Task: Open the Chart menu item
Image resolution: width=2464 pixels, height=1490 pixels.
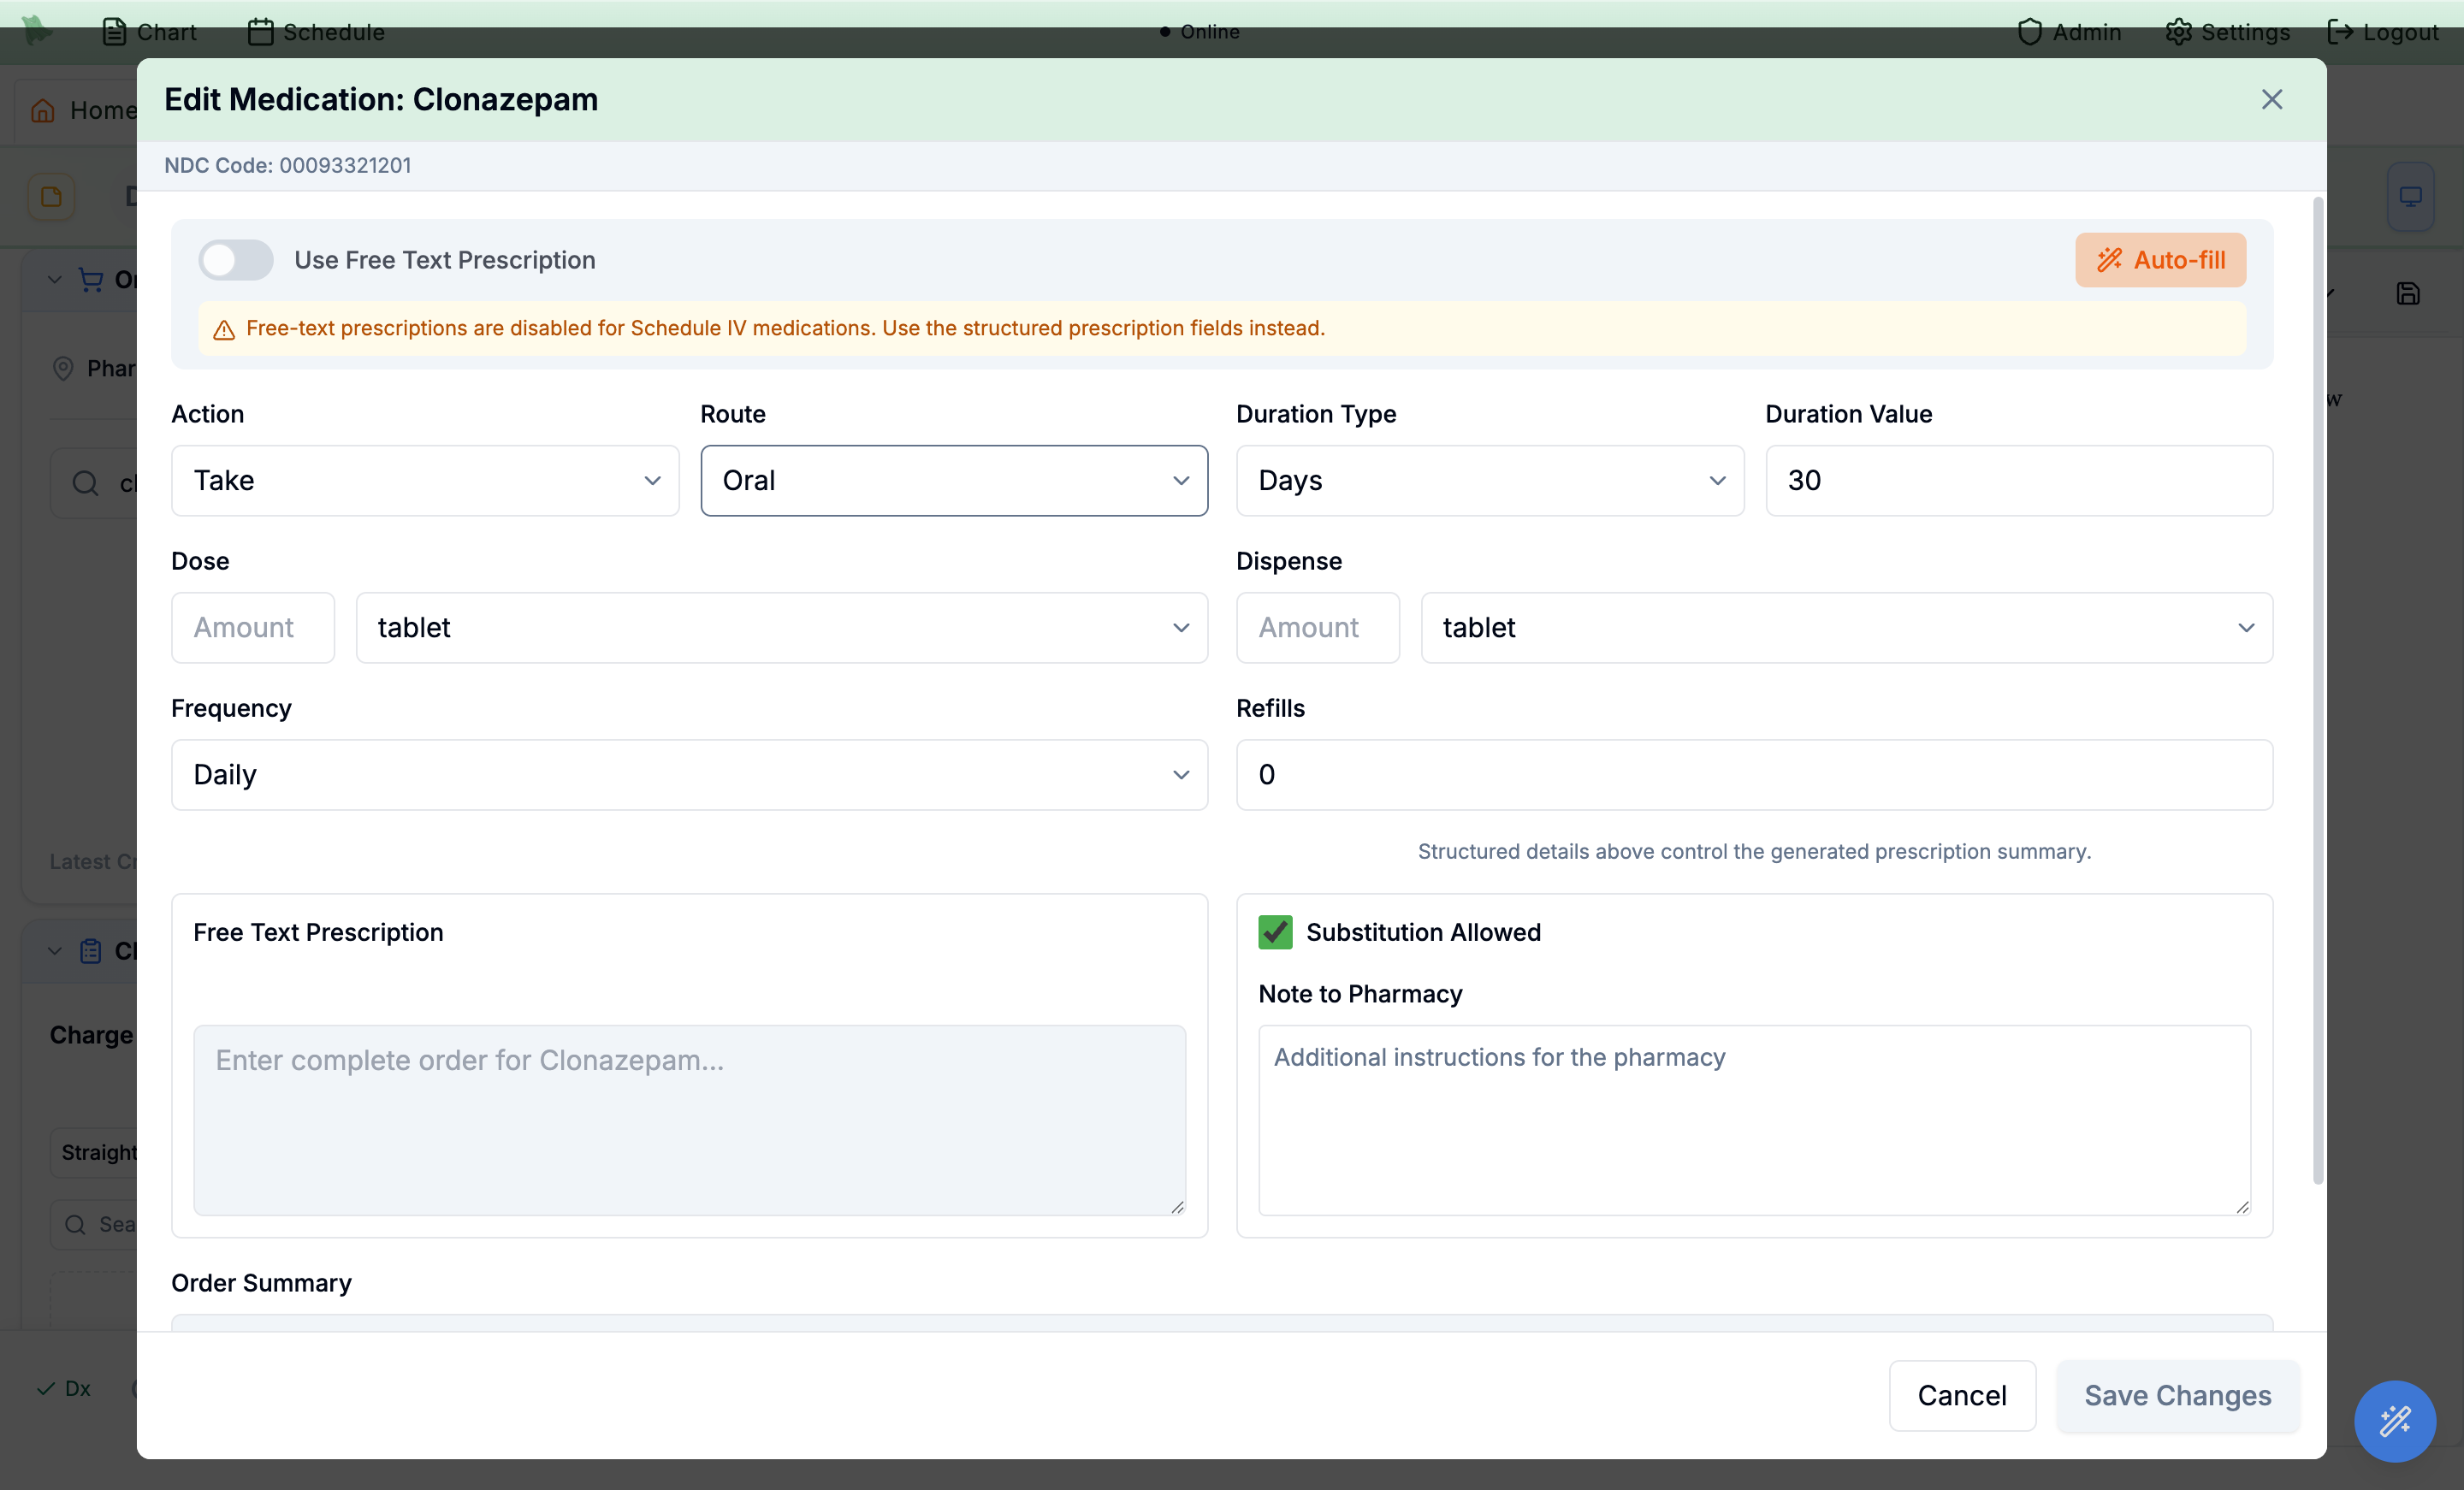Action: (150, 32)
